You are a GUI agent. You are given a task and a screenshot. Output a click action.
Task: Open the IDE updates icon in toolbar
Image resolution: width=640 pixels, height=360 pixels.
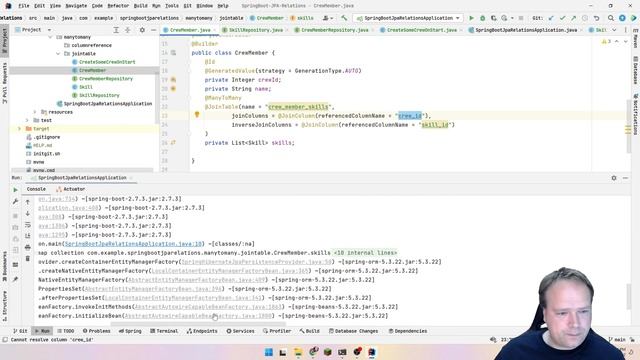point(622,18)
